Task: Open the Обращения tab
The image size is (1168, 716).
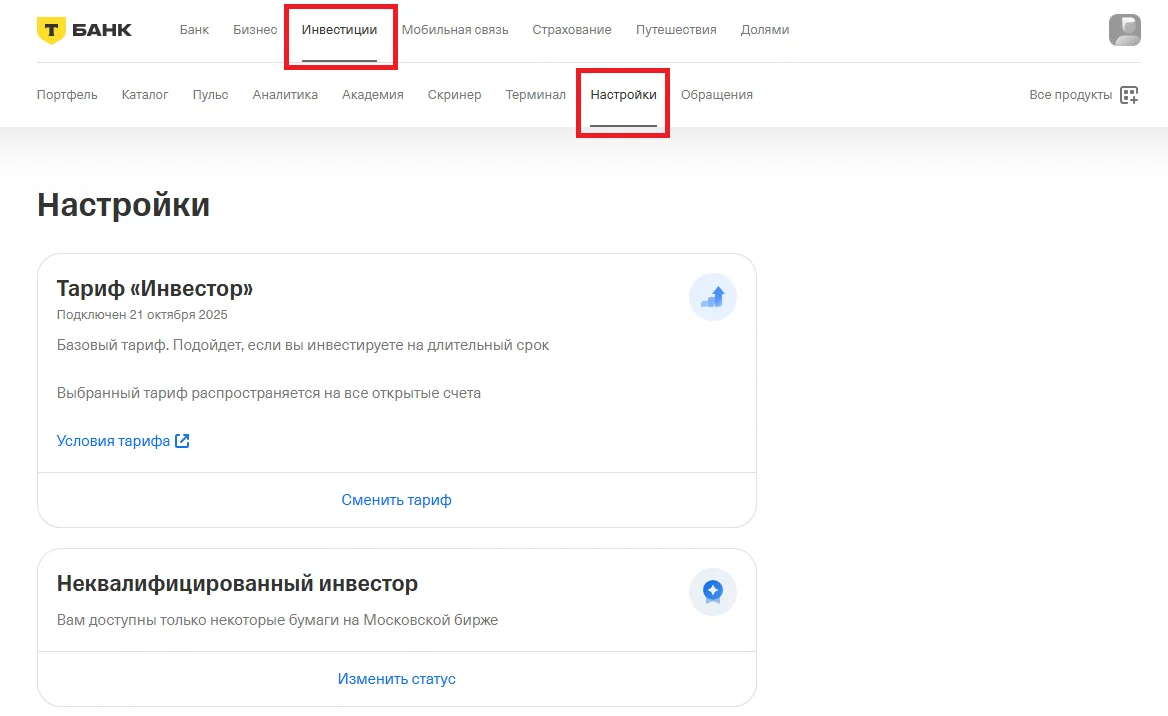Action: [717, 95]
